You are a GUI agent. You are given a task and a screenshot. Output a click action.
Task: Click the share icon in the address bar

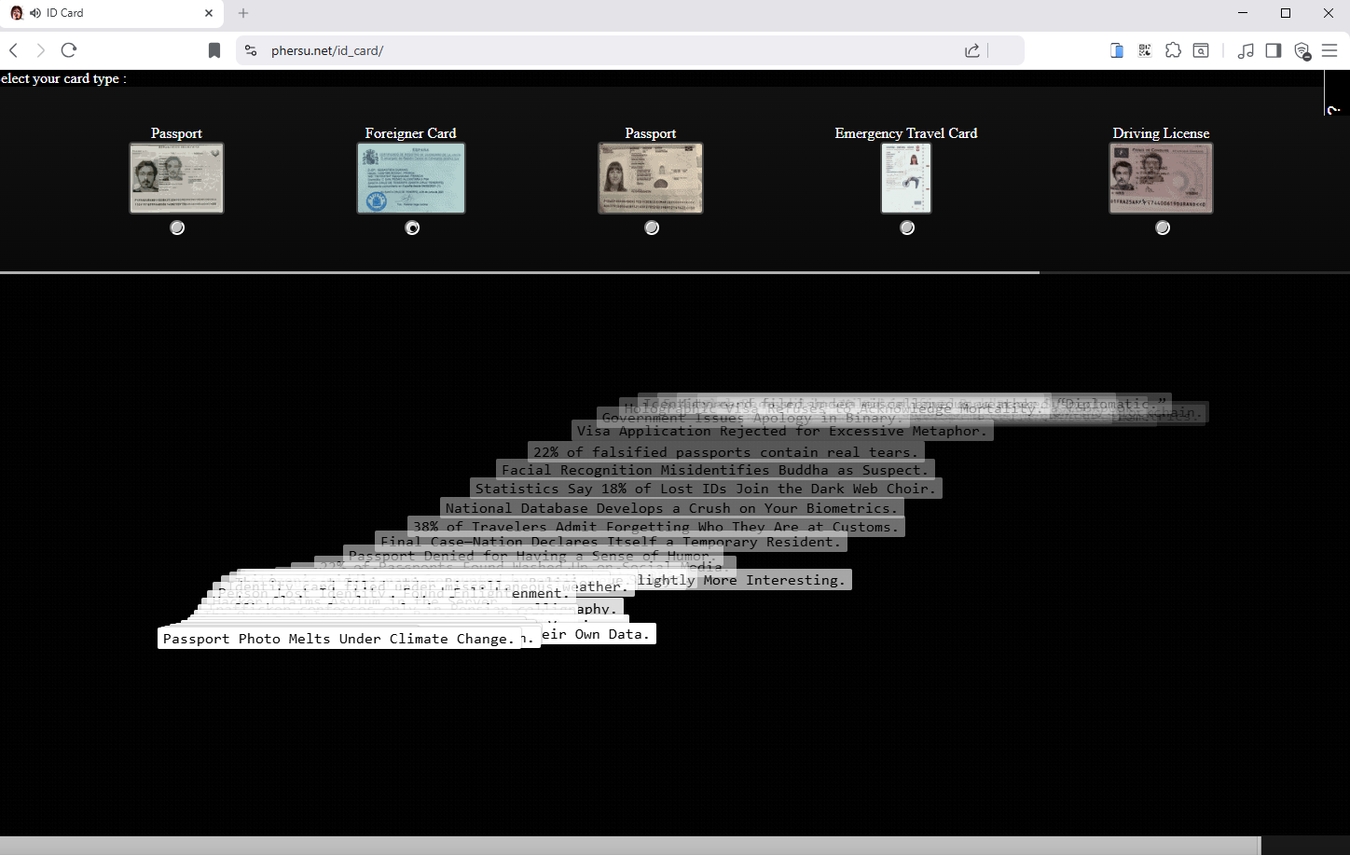pos(971,50)
